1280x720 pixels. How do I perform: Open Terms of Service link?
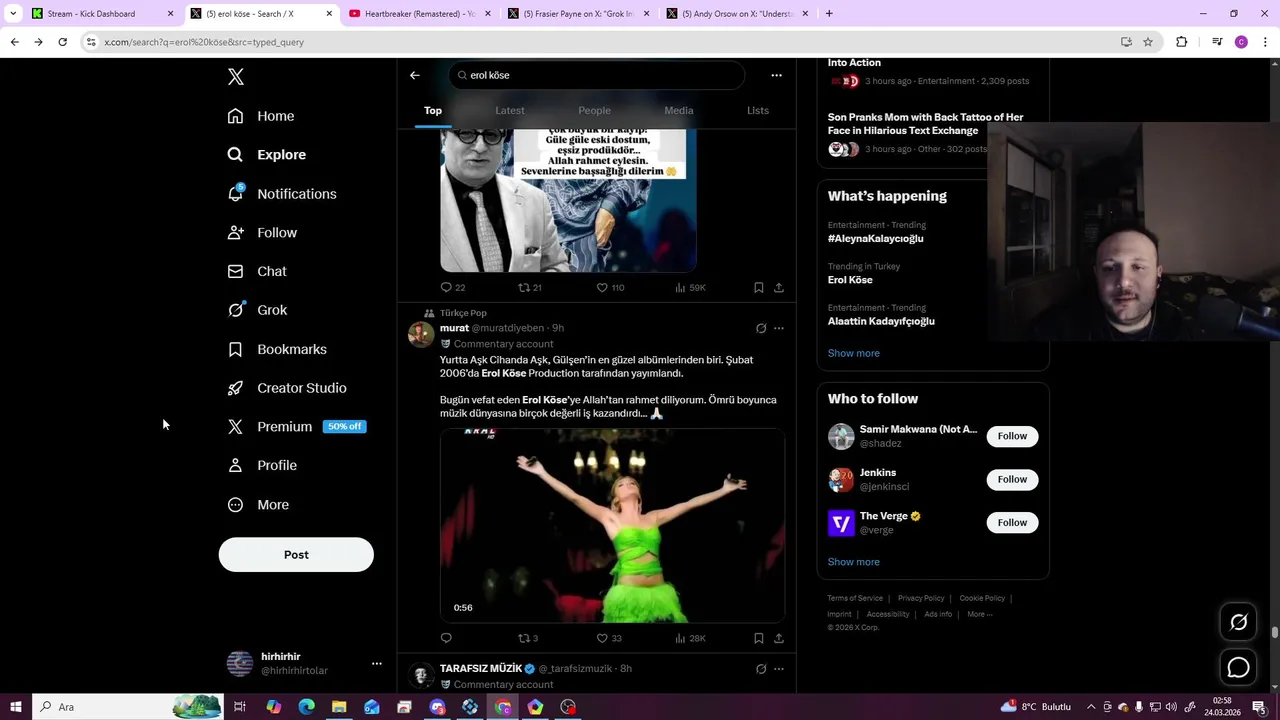pyautogui.click(x=855, y=598)
